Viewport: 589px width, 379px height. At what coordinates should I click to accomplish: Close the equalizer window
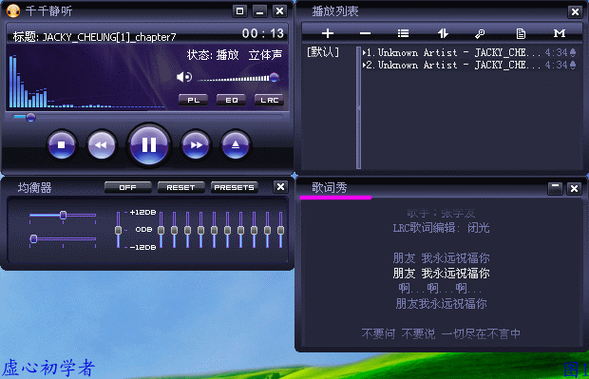click(281, 187)
